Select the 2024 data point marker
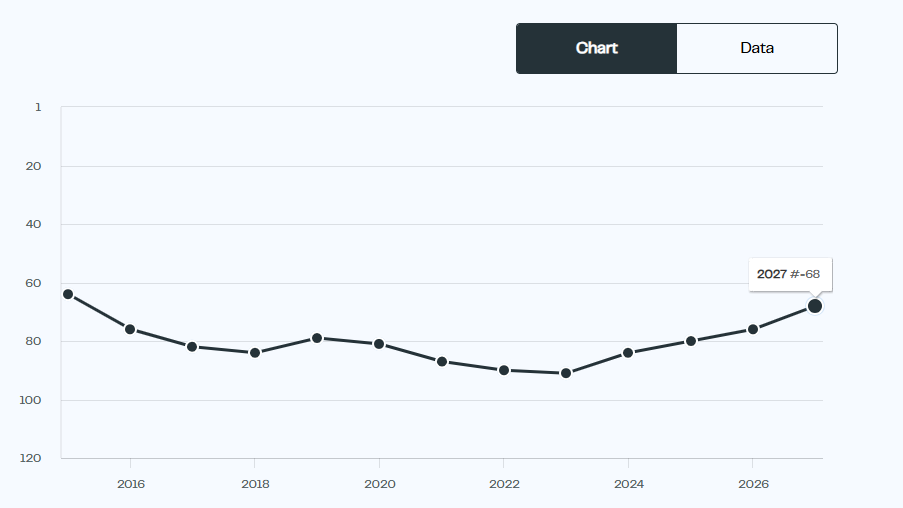 [628, 352]
